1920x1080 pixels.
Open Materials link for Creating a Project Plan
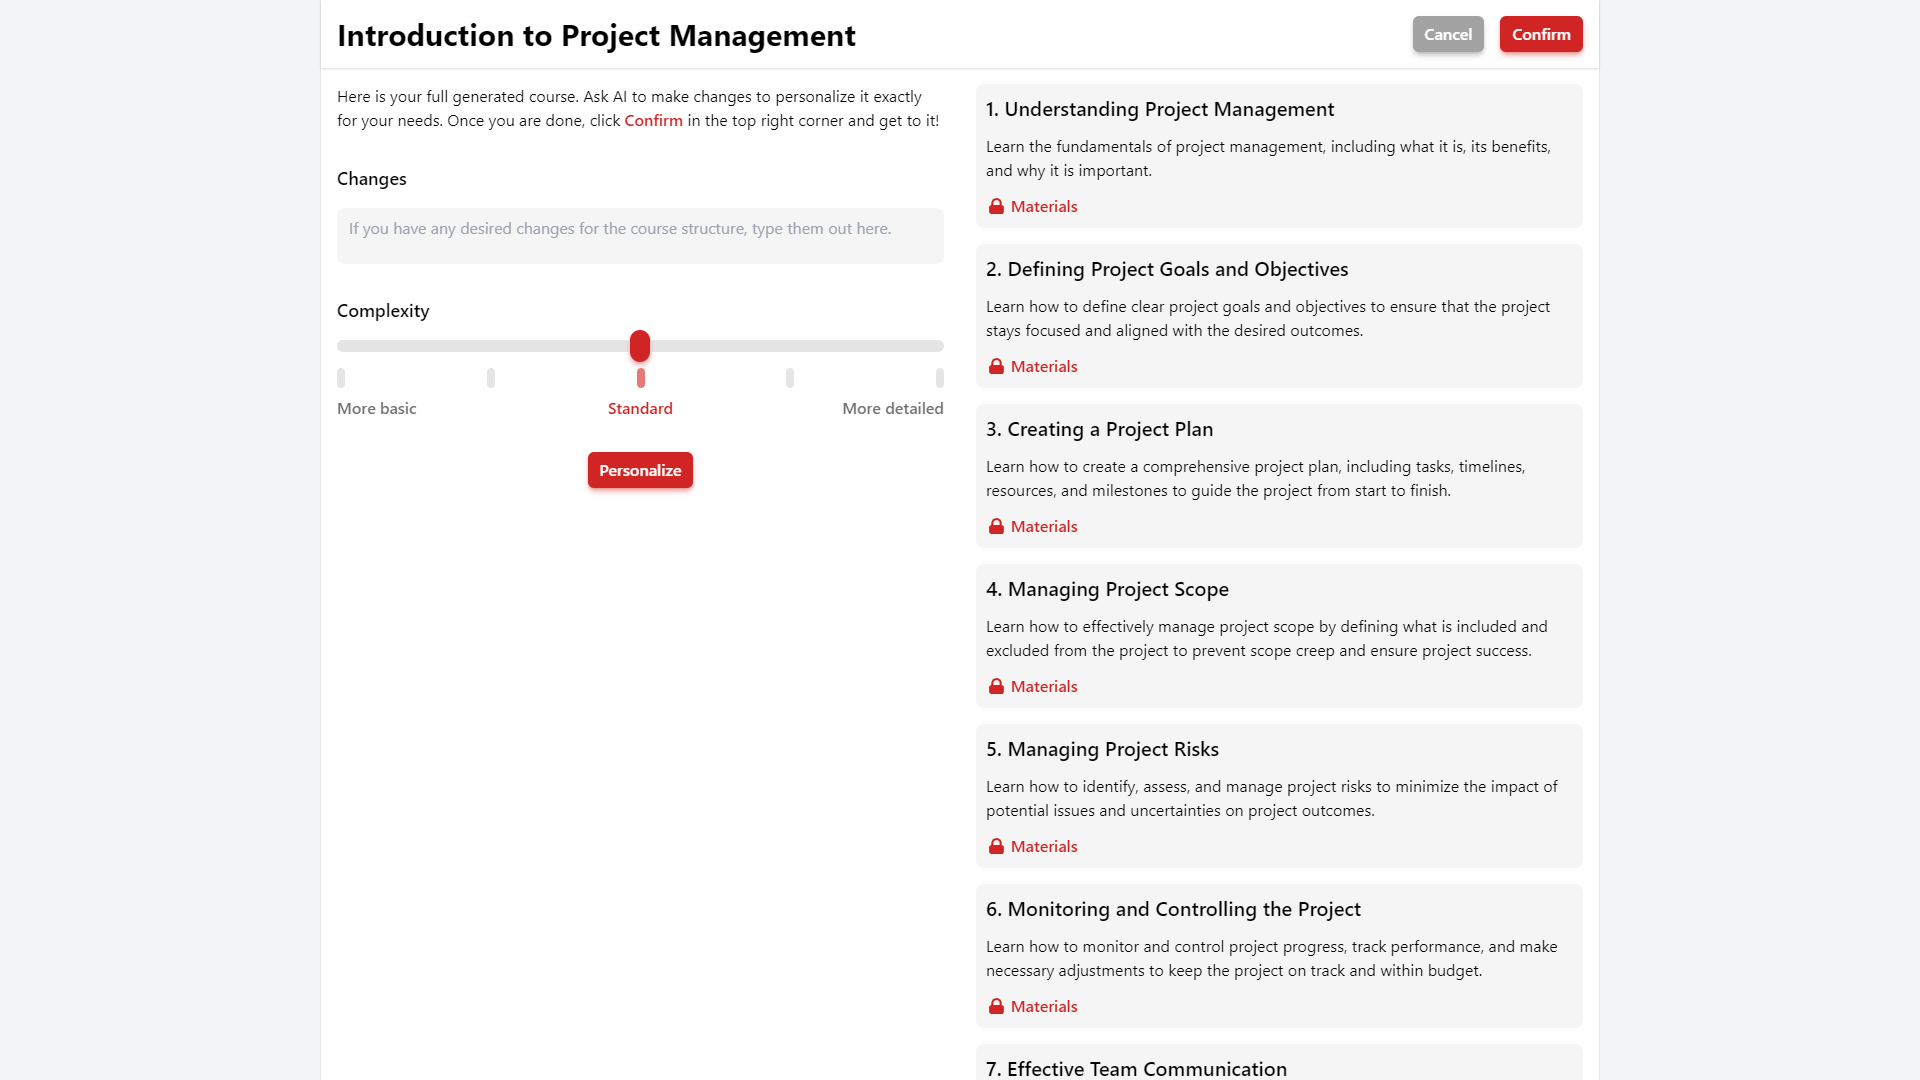point(1043,527)
